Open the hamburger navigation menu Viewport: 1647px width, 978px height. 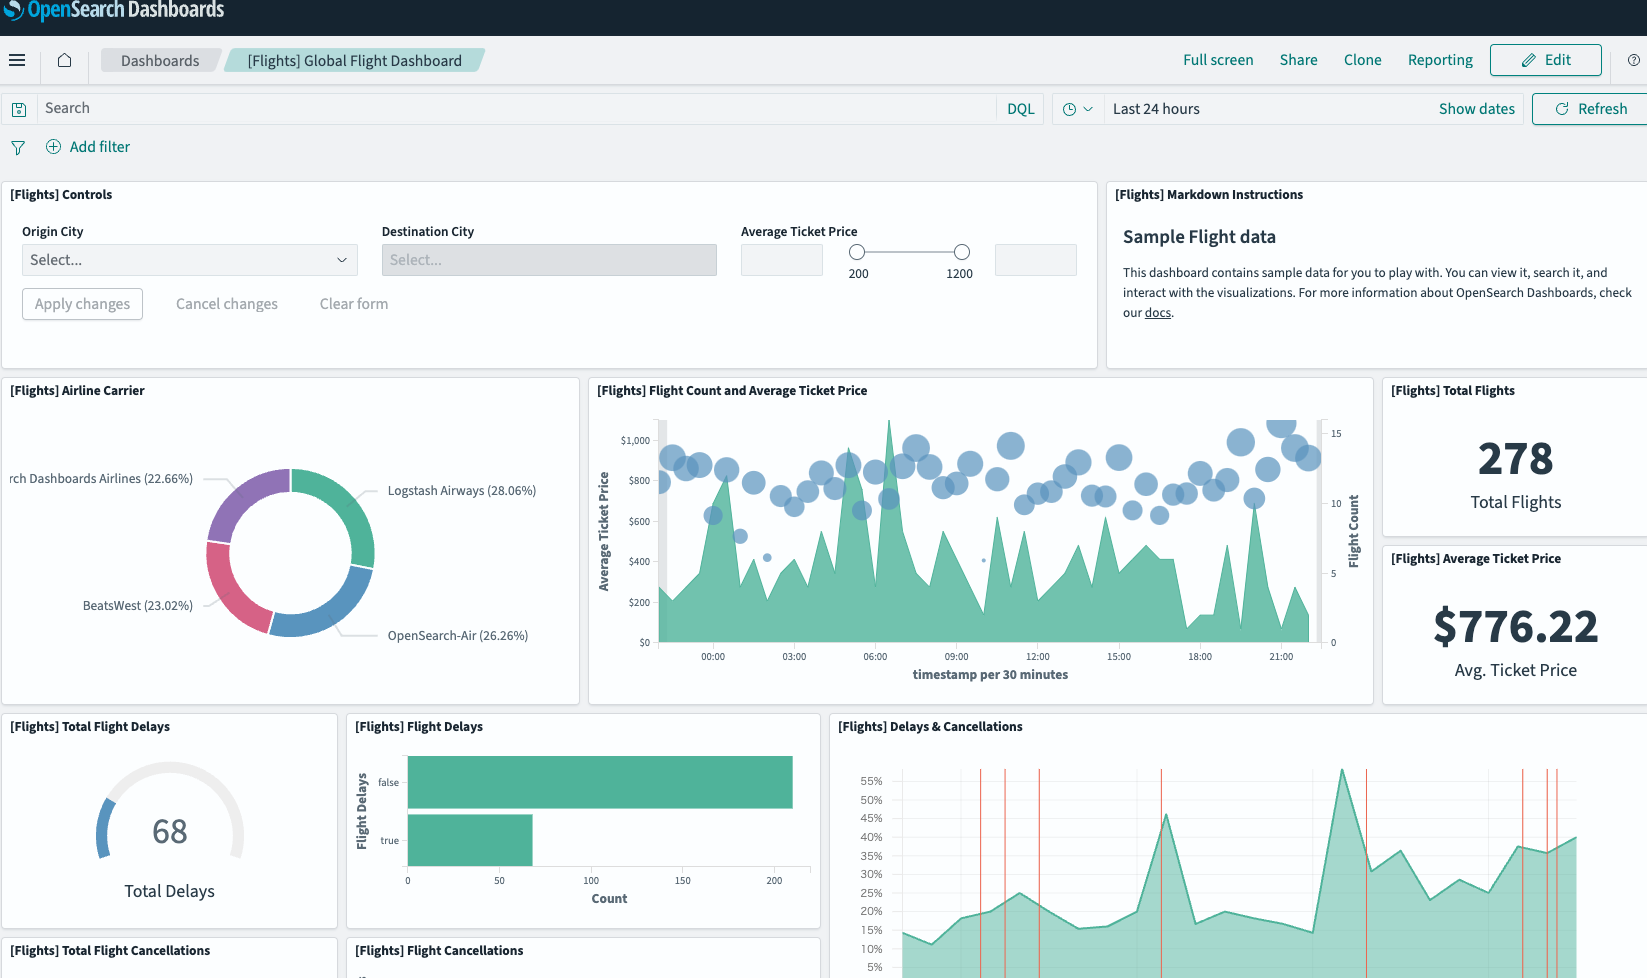pos(17,60)
